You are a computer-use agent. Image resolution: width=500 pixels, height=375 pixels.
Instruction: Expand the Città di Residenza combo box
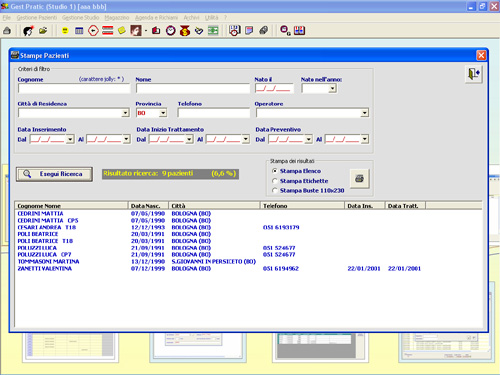(x=125, y=113)
